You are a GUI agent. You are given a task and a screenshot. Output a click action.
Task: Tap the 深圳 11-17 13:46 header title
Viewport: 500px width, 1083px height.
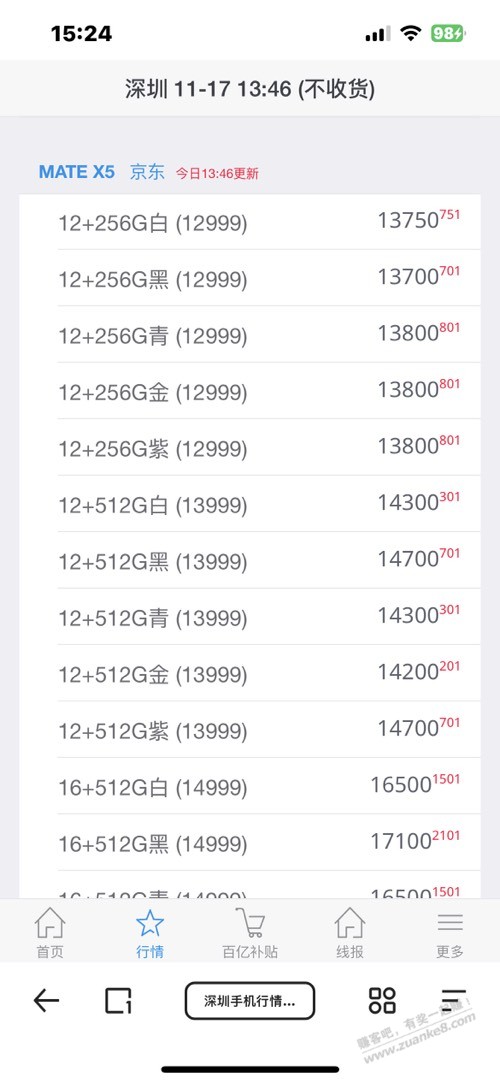click(250, 88)
